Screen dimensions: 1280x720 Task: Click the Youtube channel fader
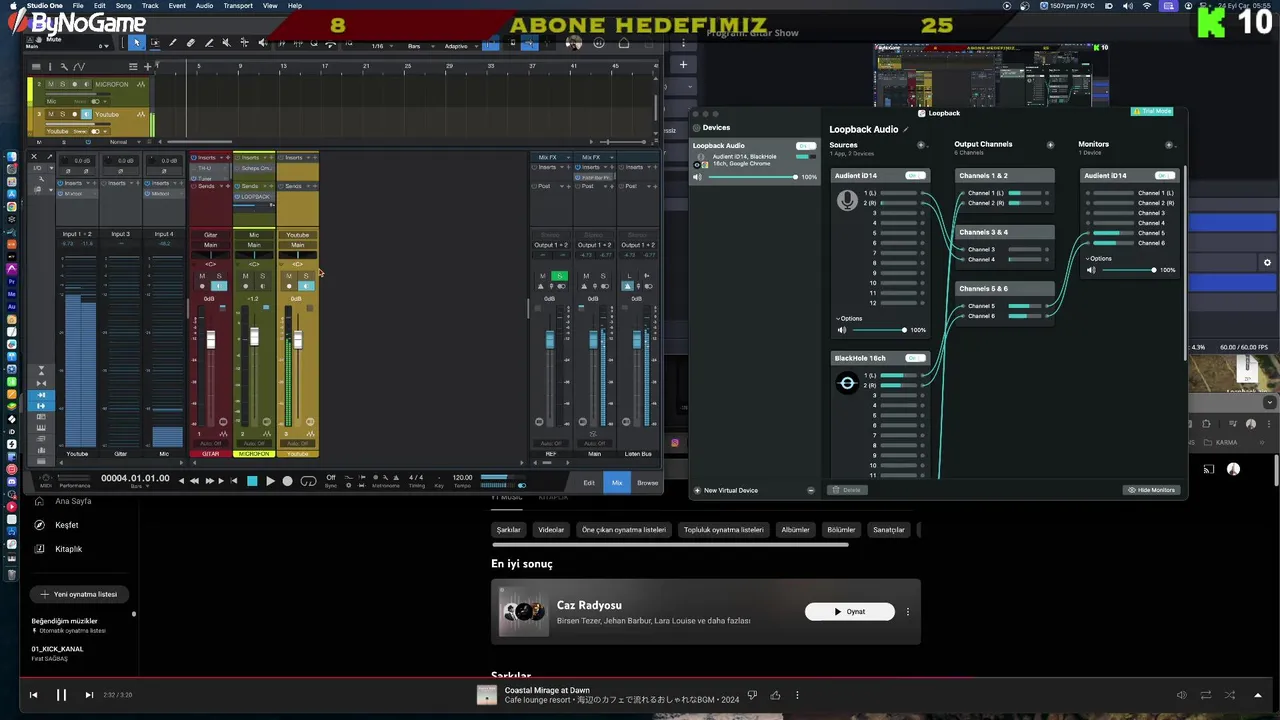tap(297, 340)
